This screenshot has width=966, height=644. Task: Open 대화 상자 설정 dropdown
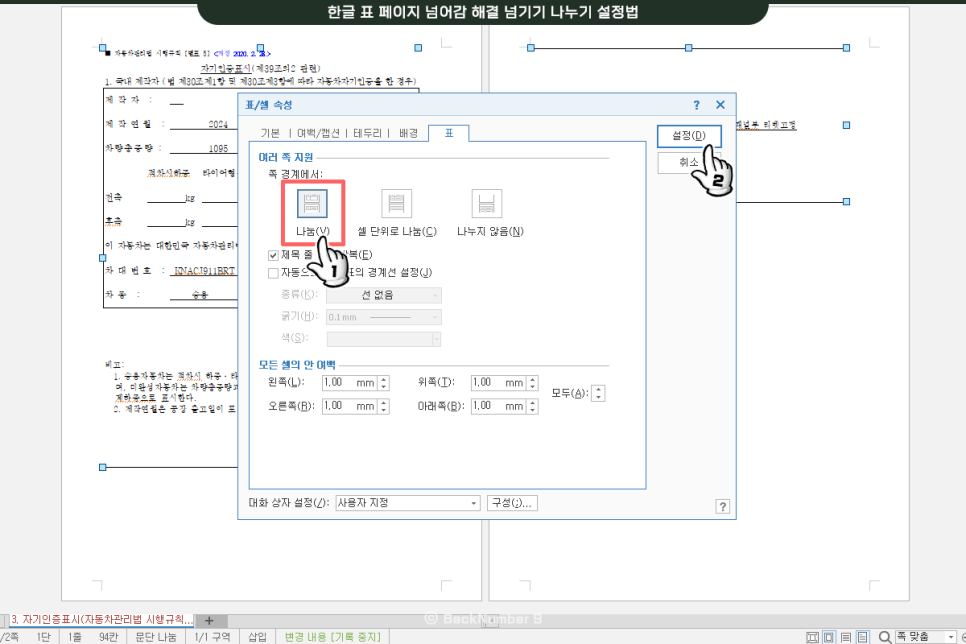pos(408,503)
